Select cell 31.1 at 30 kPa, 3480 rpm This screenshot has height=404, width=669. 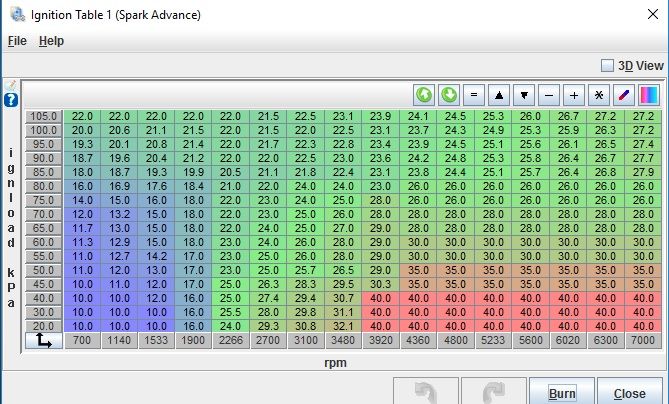tap(343, 312)
